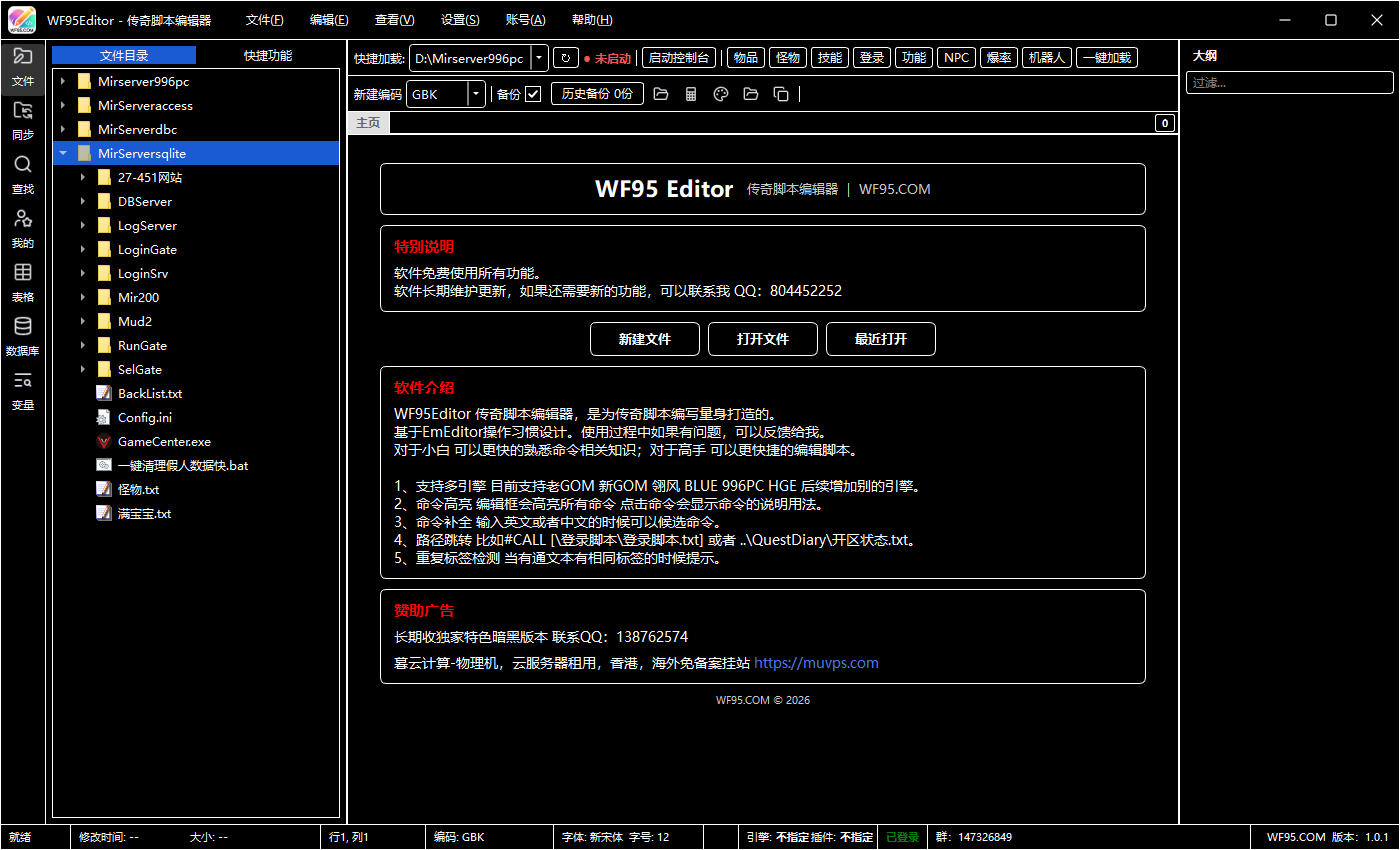
Task: Click the SelGate folder icon
Action: click(x=104, y=369)
